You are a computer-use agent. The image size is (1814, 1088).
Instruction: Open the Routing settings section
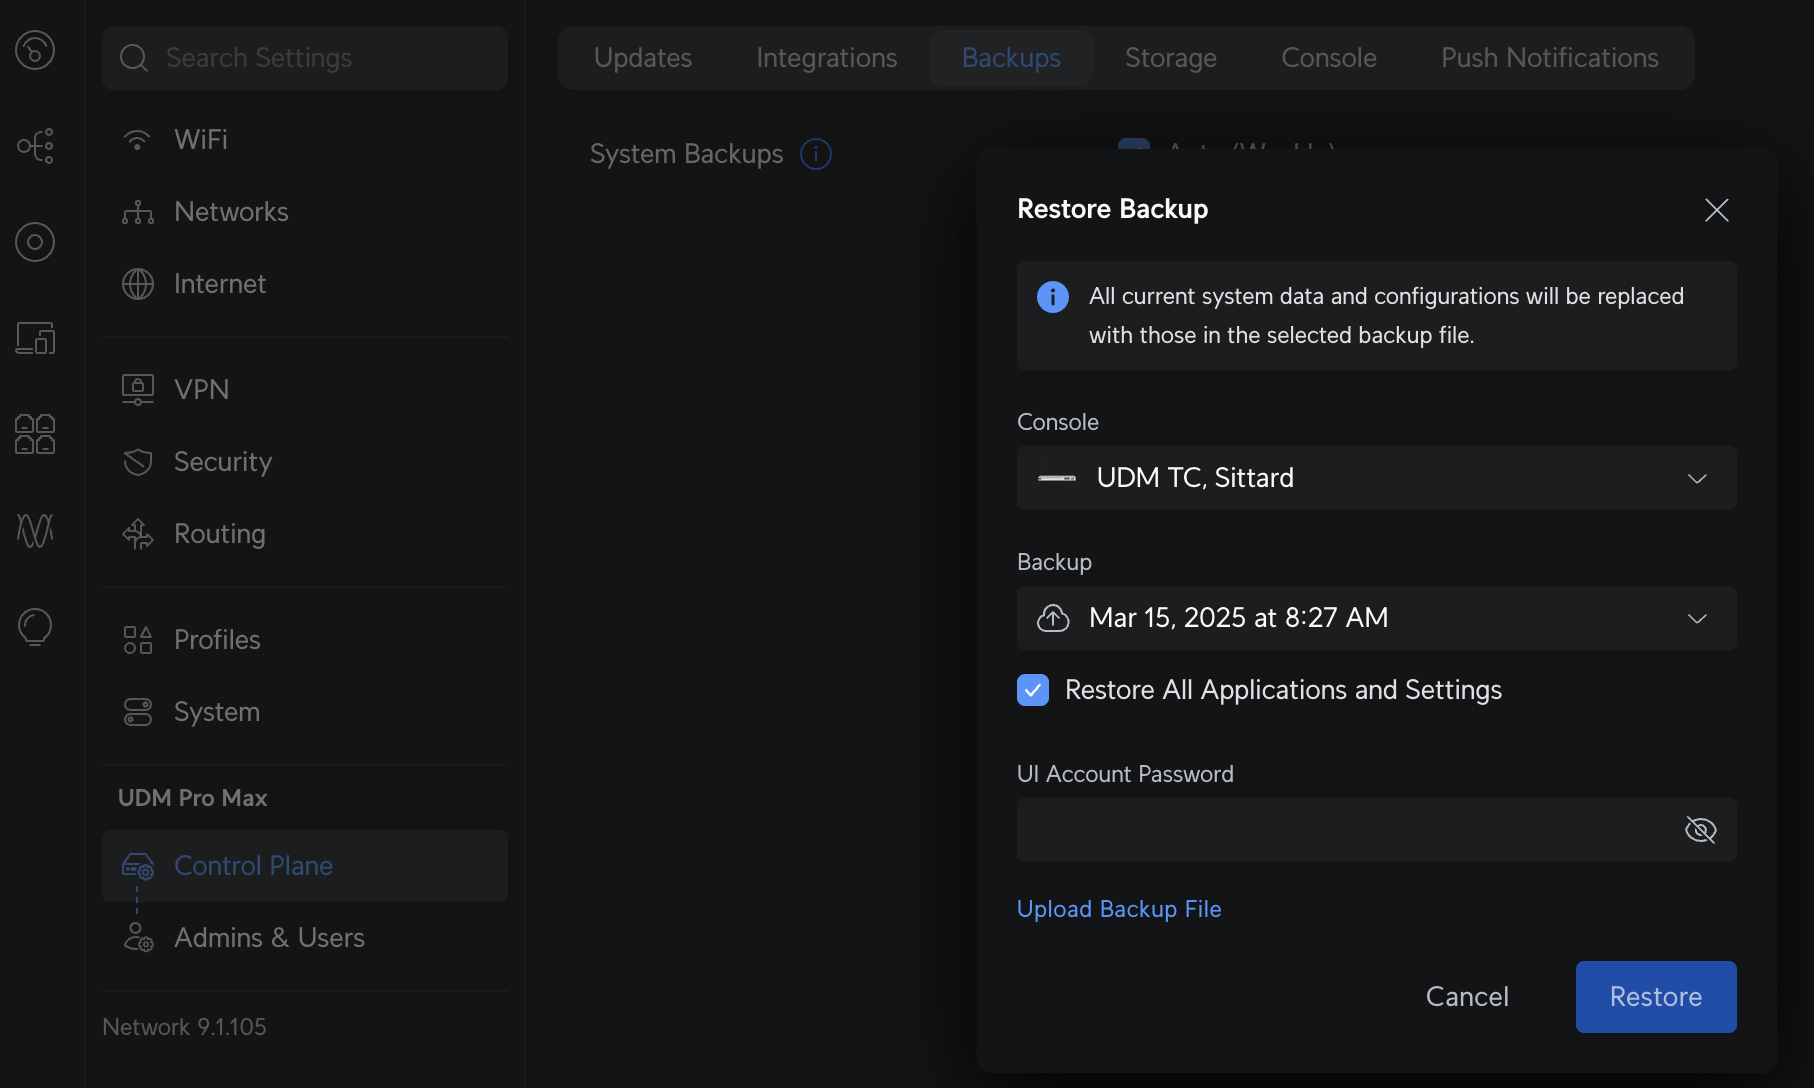coord(305,534)
